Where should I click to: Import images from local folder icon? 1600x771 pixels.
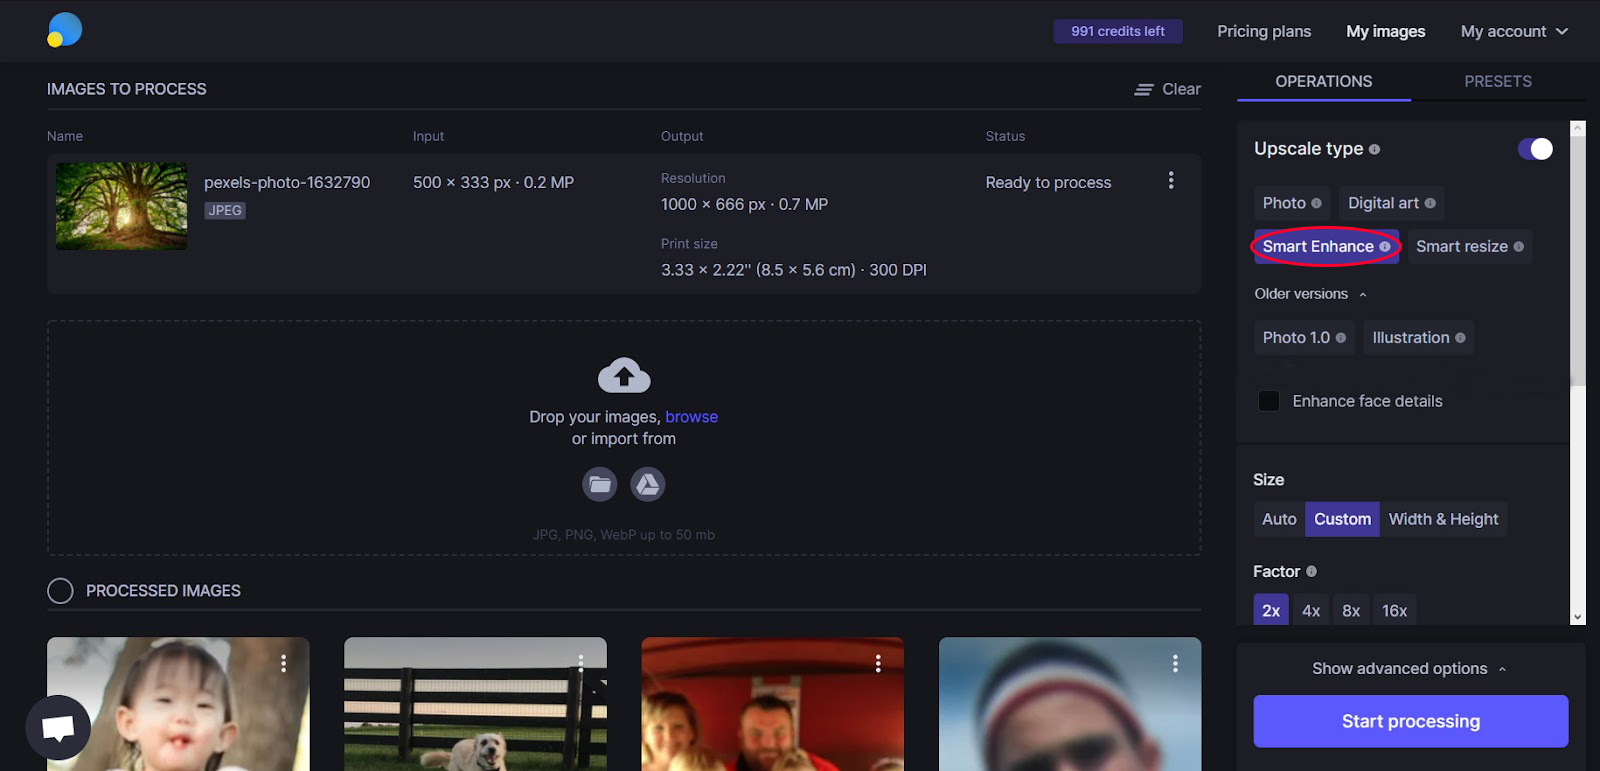point(600,484)
